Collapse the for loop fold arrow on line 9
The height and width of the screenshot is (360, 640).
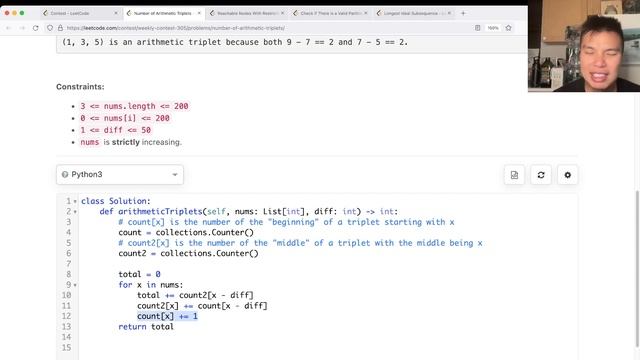(x=75, y=285)
